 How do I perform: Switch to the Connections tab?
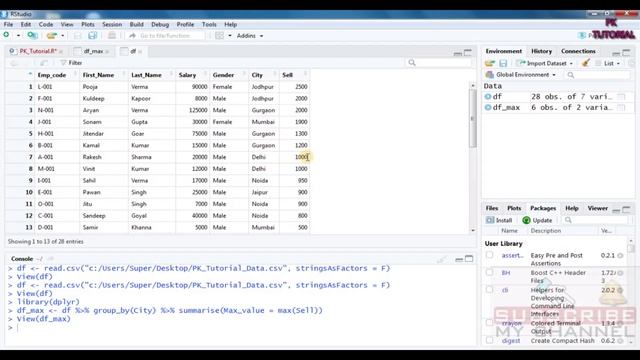click(578, 51)
